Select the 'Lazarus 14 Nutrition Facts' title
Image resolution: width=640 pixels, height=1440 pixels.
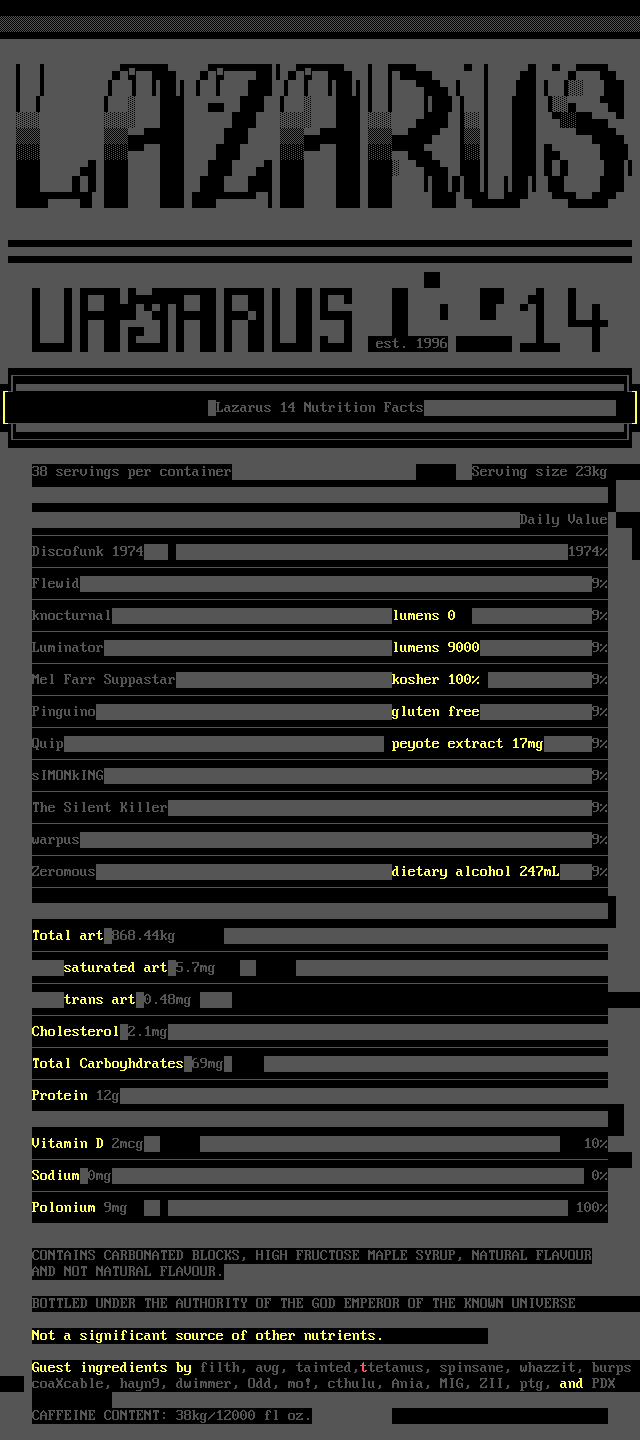tap(319, 407)
